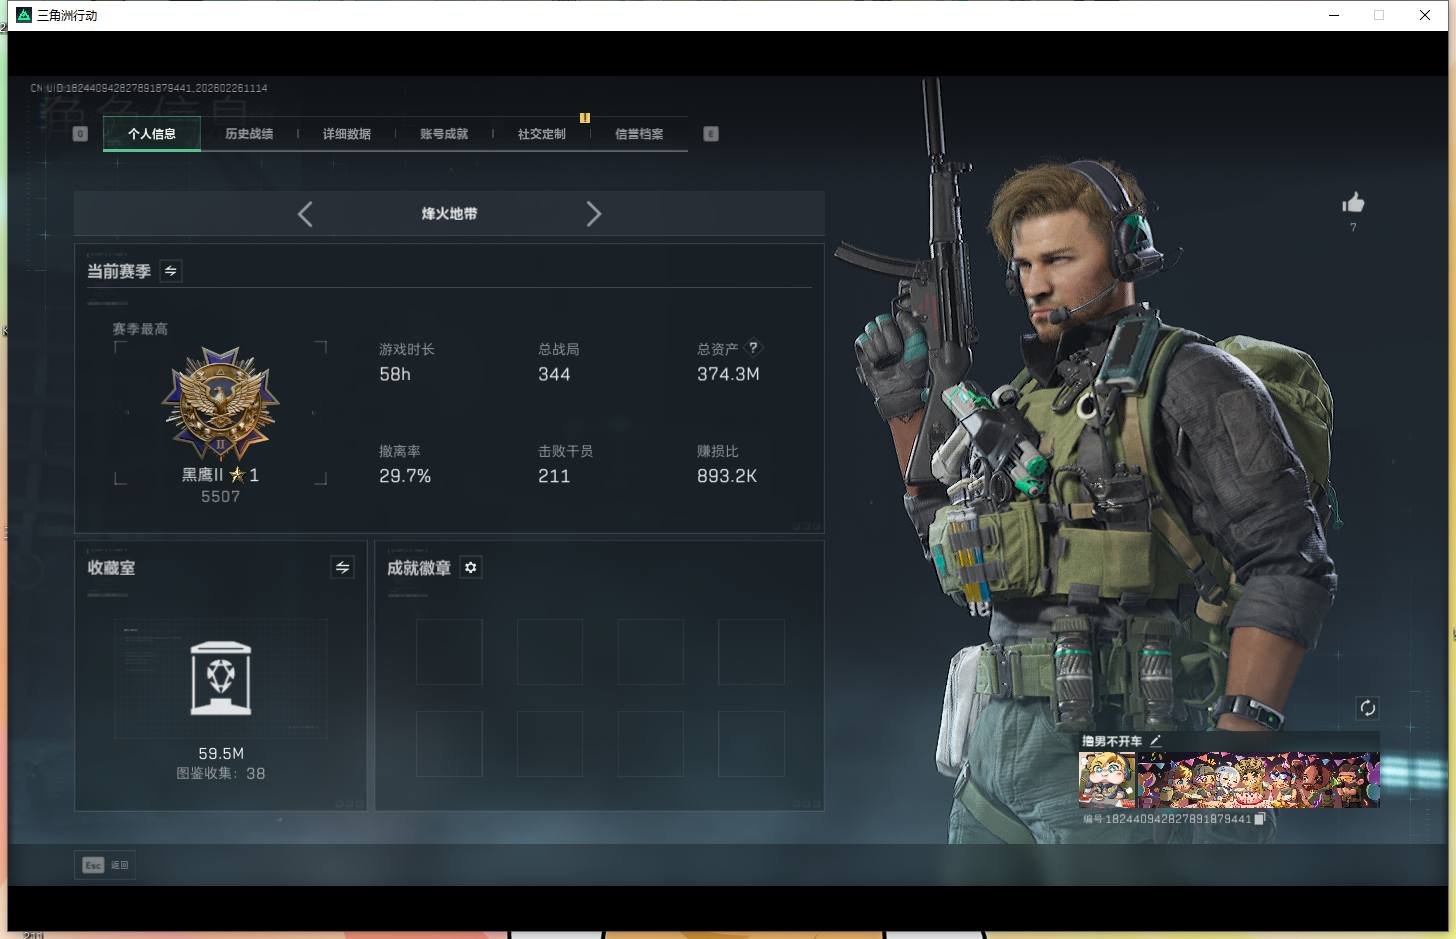Copy the player 编号 with the copy icon
Image resolution: width=1456 pixels, height=939 pixels.
pos(1260,818)
